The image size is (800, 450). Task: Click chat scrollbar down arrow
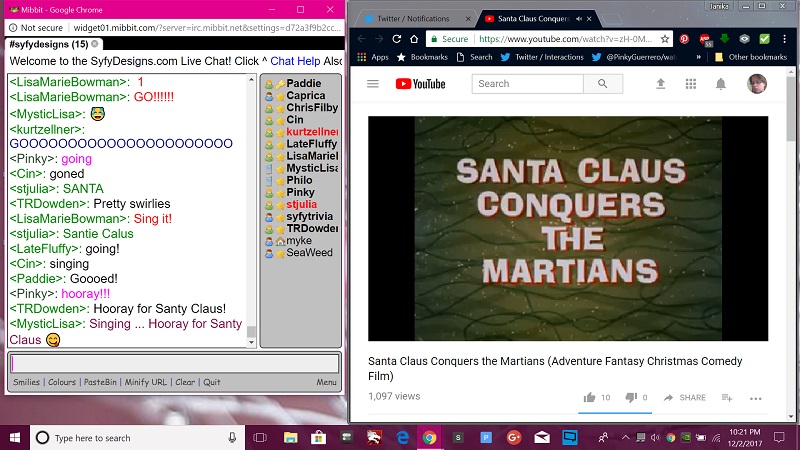coord(251,343)
